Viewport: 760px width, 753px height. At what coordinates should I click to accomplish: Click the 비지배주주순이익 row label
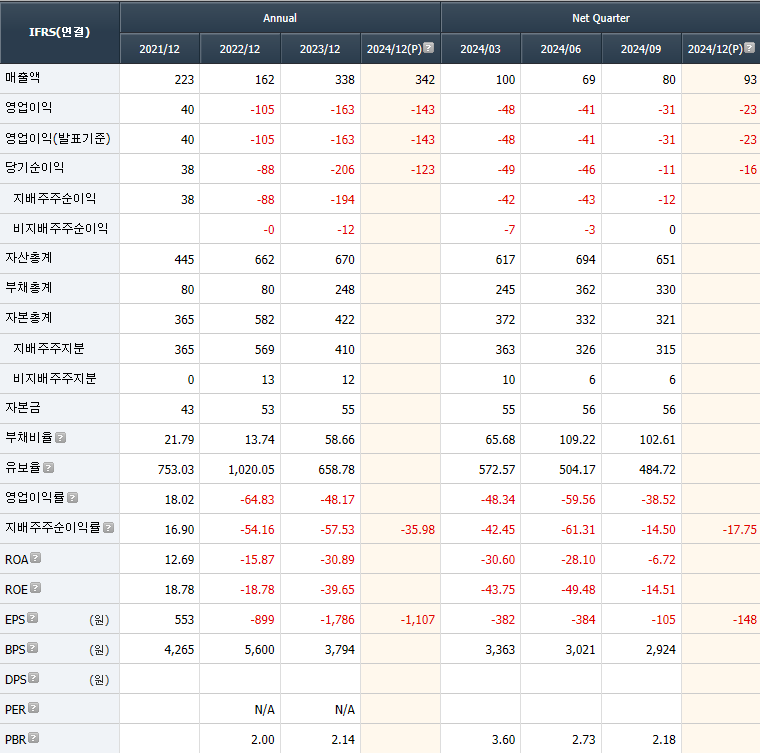(61, 229)
